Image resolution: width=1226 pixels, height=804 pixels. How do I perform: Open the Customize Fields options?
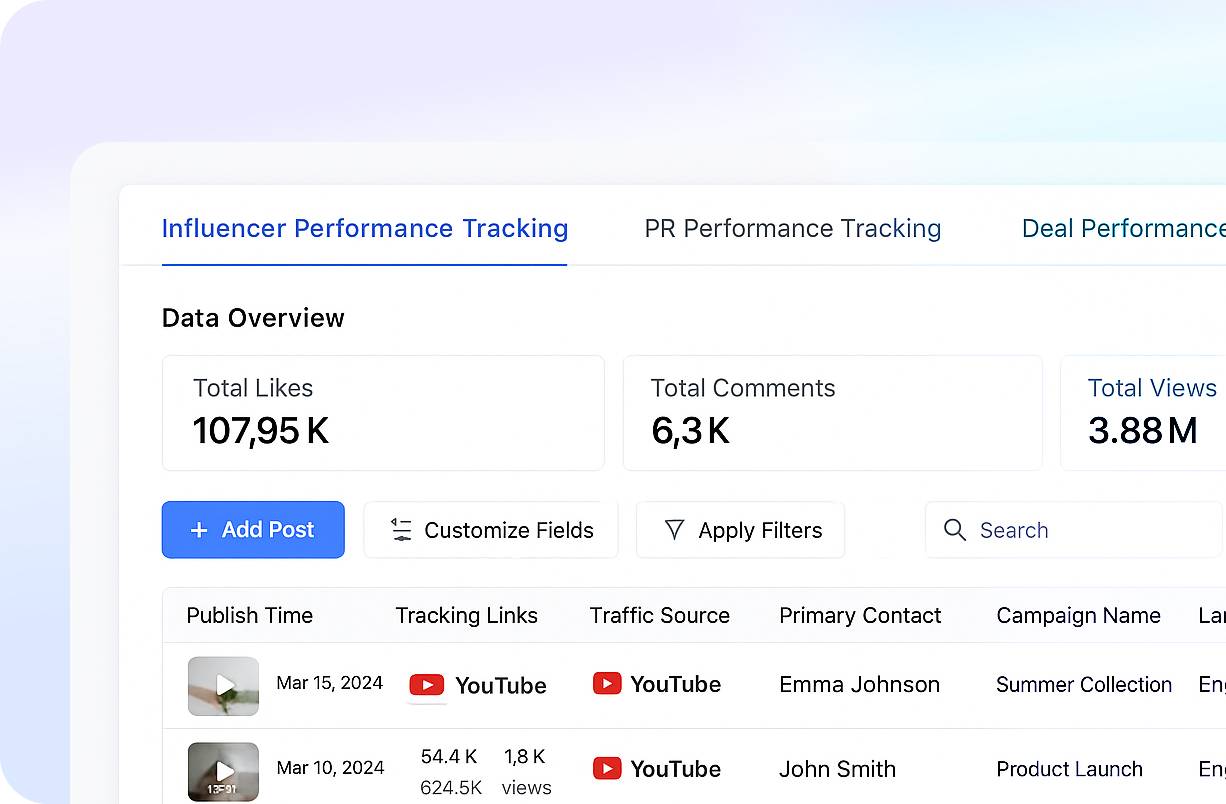[x=490, y=530]
